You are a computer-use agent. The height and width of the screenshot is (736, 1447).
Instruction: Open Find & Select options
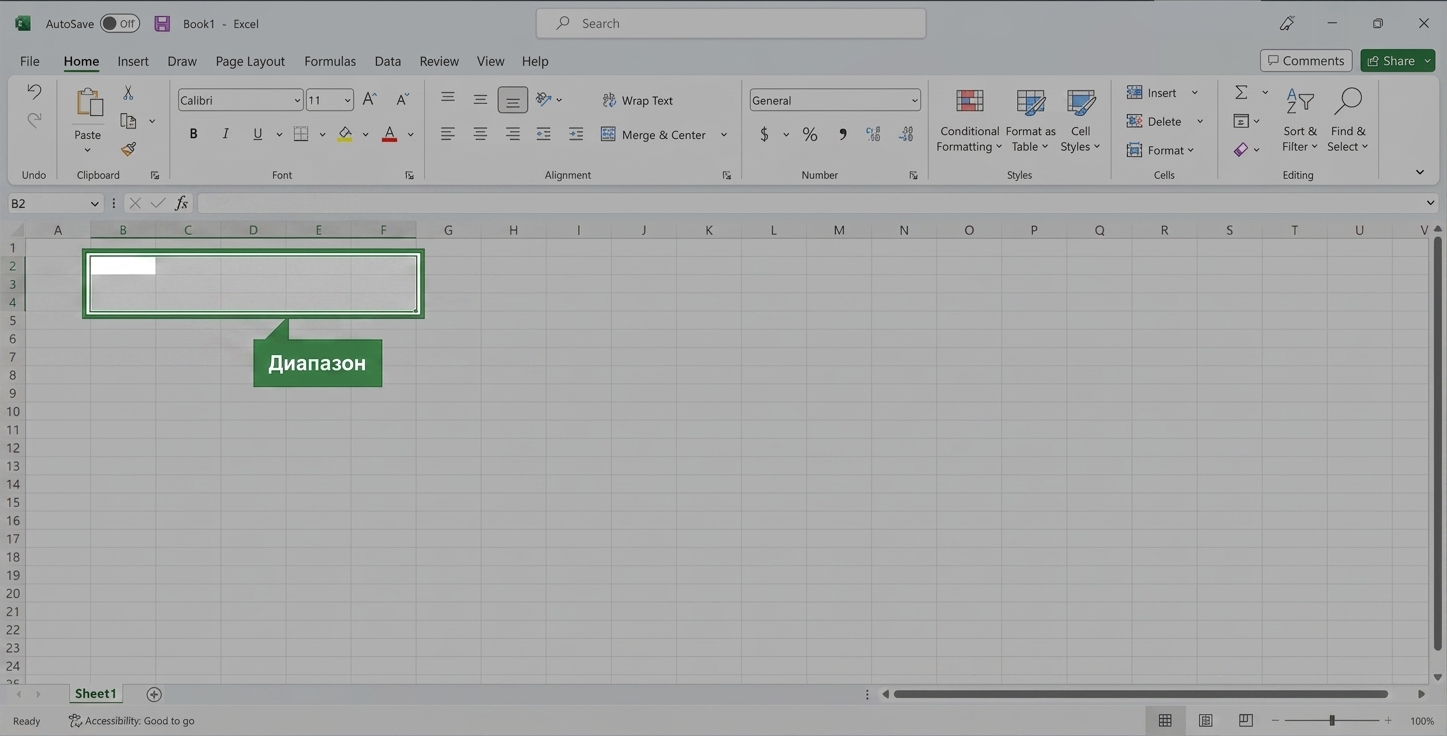tap(1348, 121)
